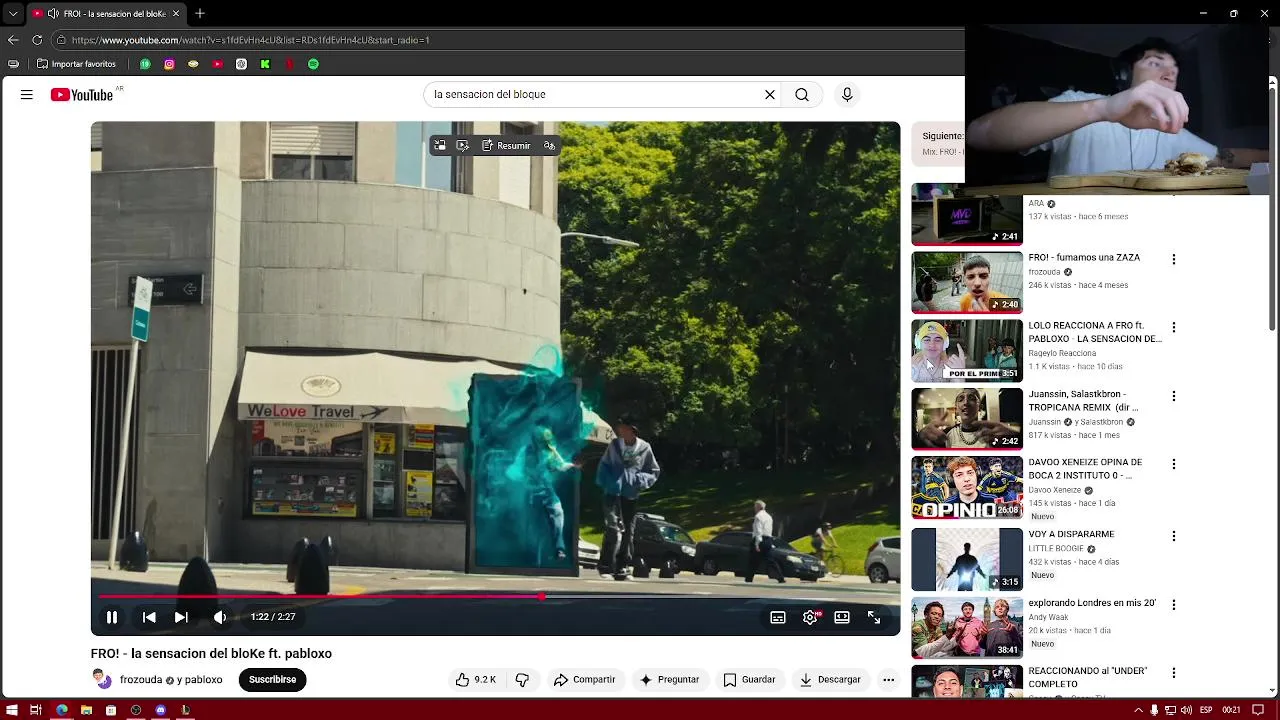This screenshot has width=1280, height=720.
Task: Open Compartir share dialog
Action: click(584, 680)
